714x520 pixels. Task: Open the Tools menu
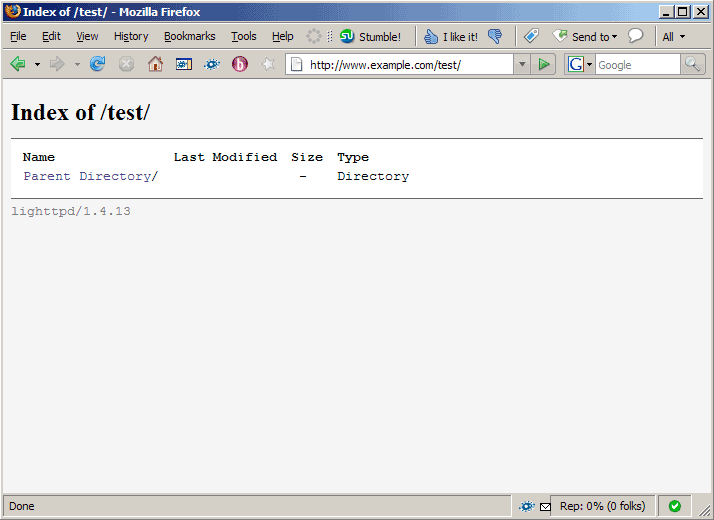243,36
